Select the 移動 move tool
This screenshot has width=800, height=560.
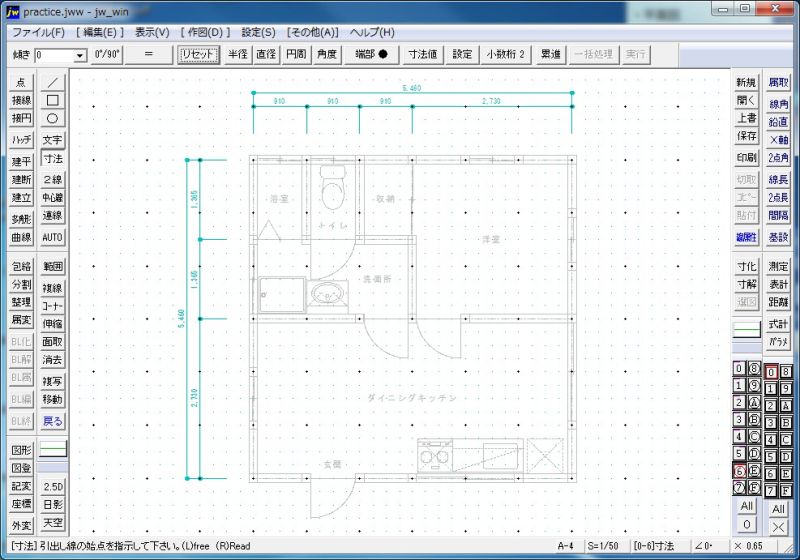coord(53,399)
